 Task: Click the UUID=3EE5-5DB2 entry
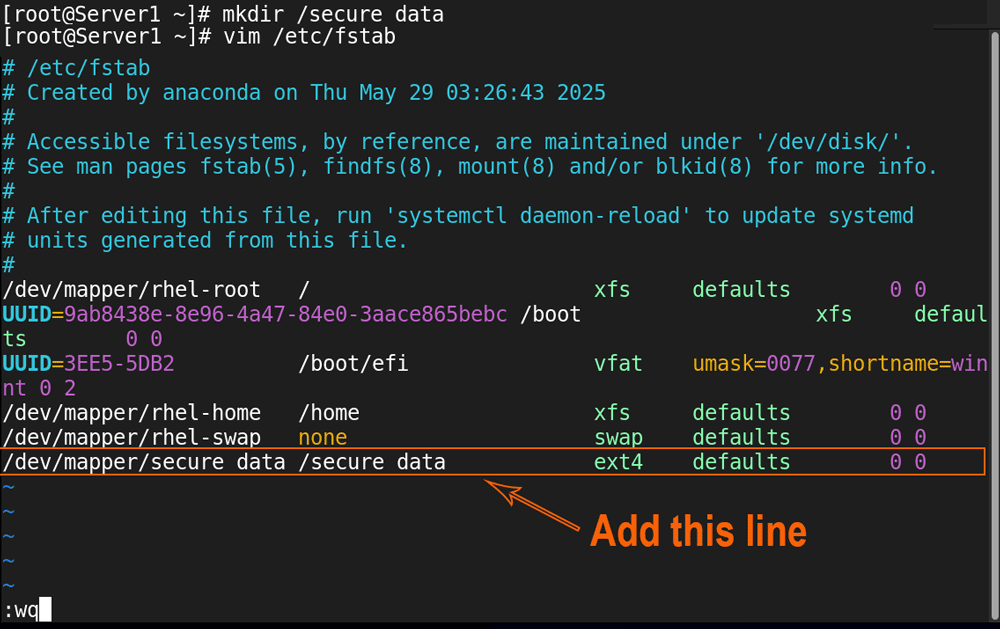88,364
